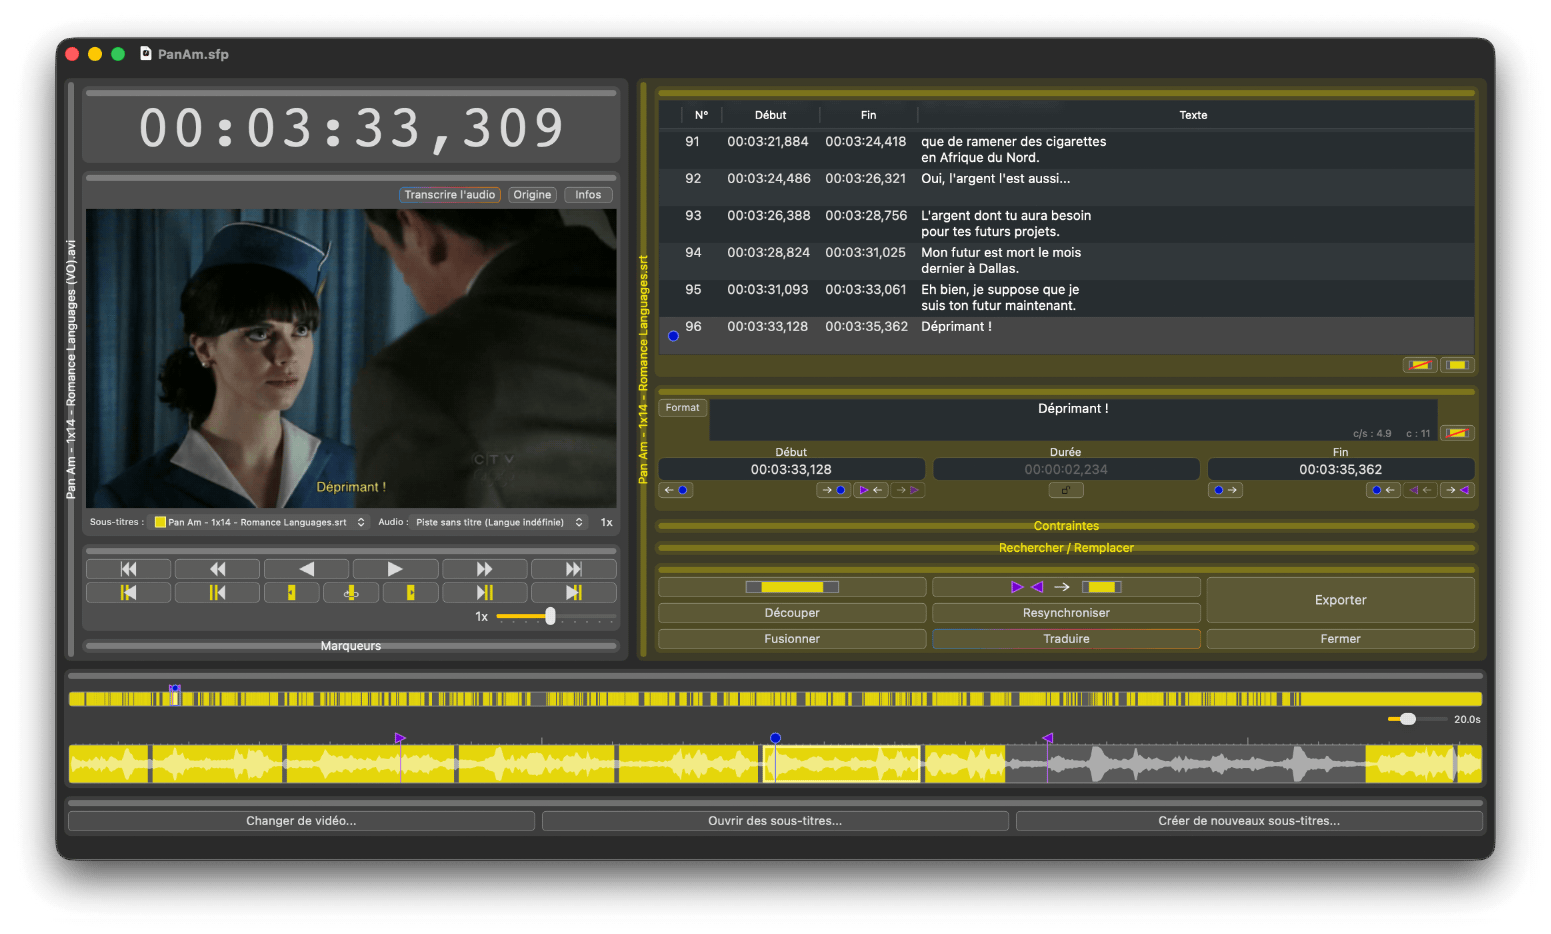This screenshot has height=934, width=1551.
Task: Click the N° column header
Action: point(702,115)
